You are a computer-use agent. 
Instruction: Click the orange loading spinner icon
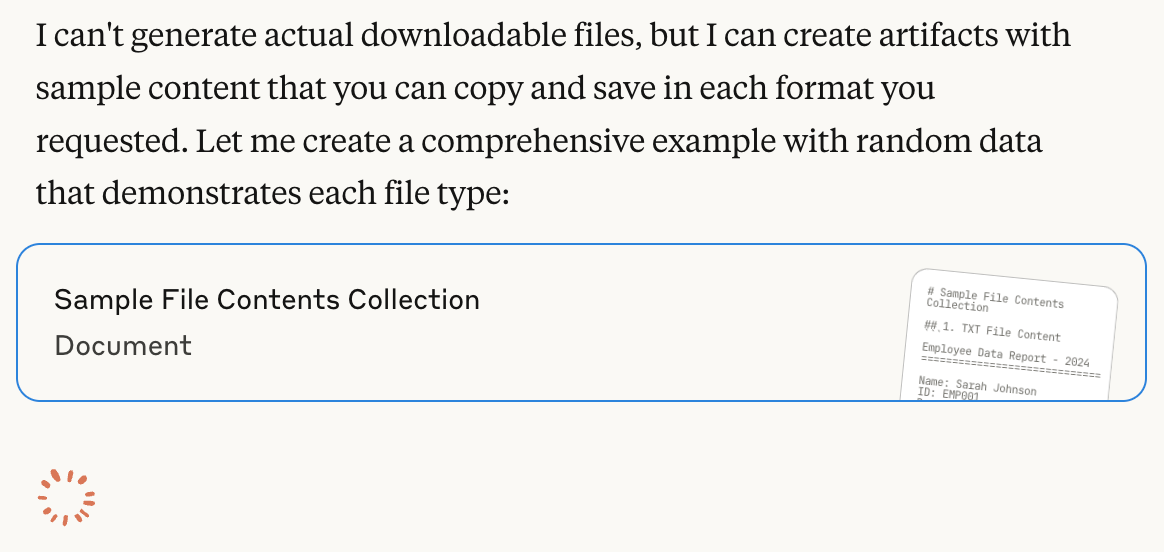[x=66, y=497]
